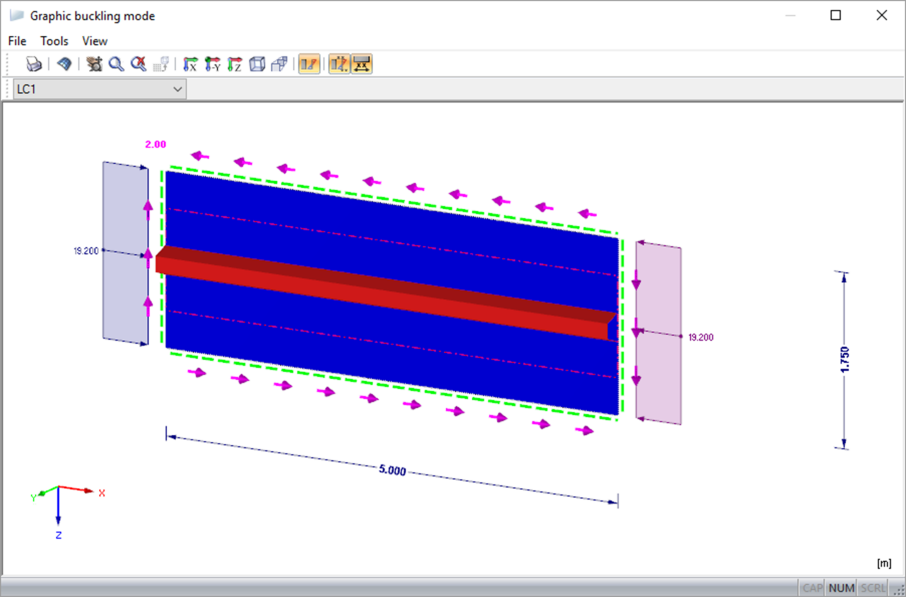Image resolution: width=906 pixels, height=597 pixels.
Task: Switch to perspective view
Action: coord(279,64)
